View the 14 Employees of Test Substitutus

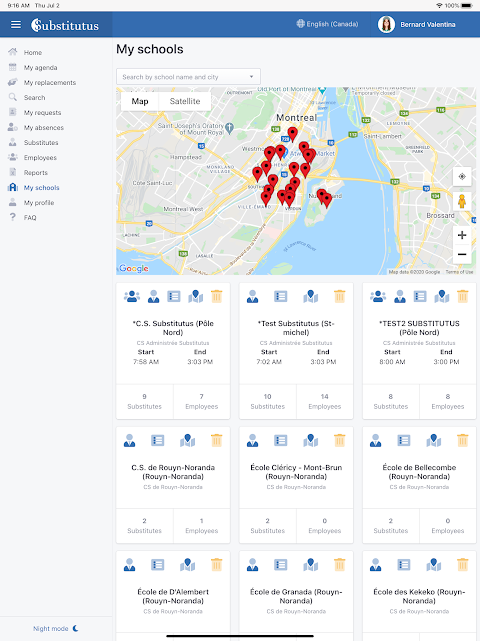[x=325, y=401]
